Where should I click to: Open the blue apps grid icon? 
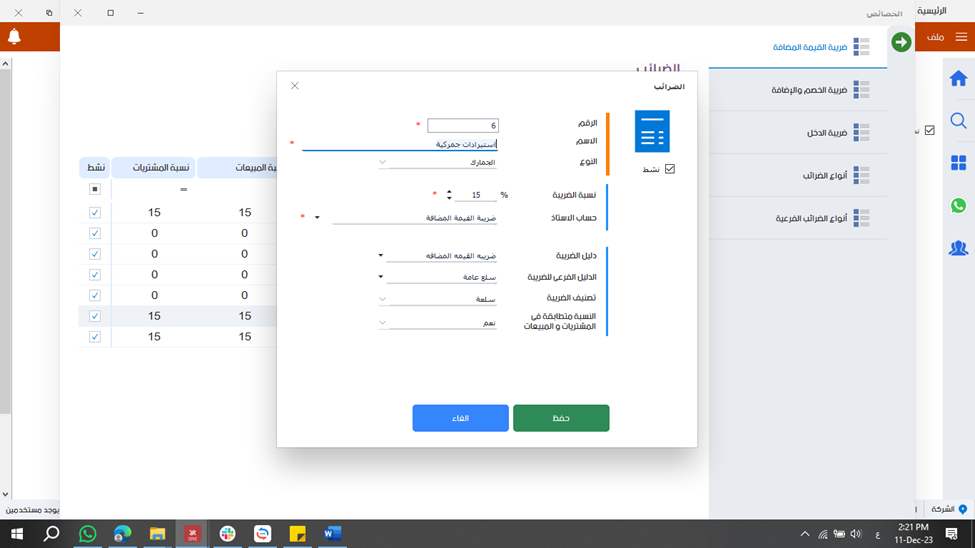point(958,163)
